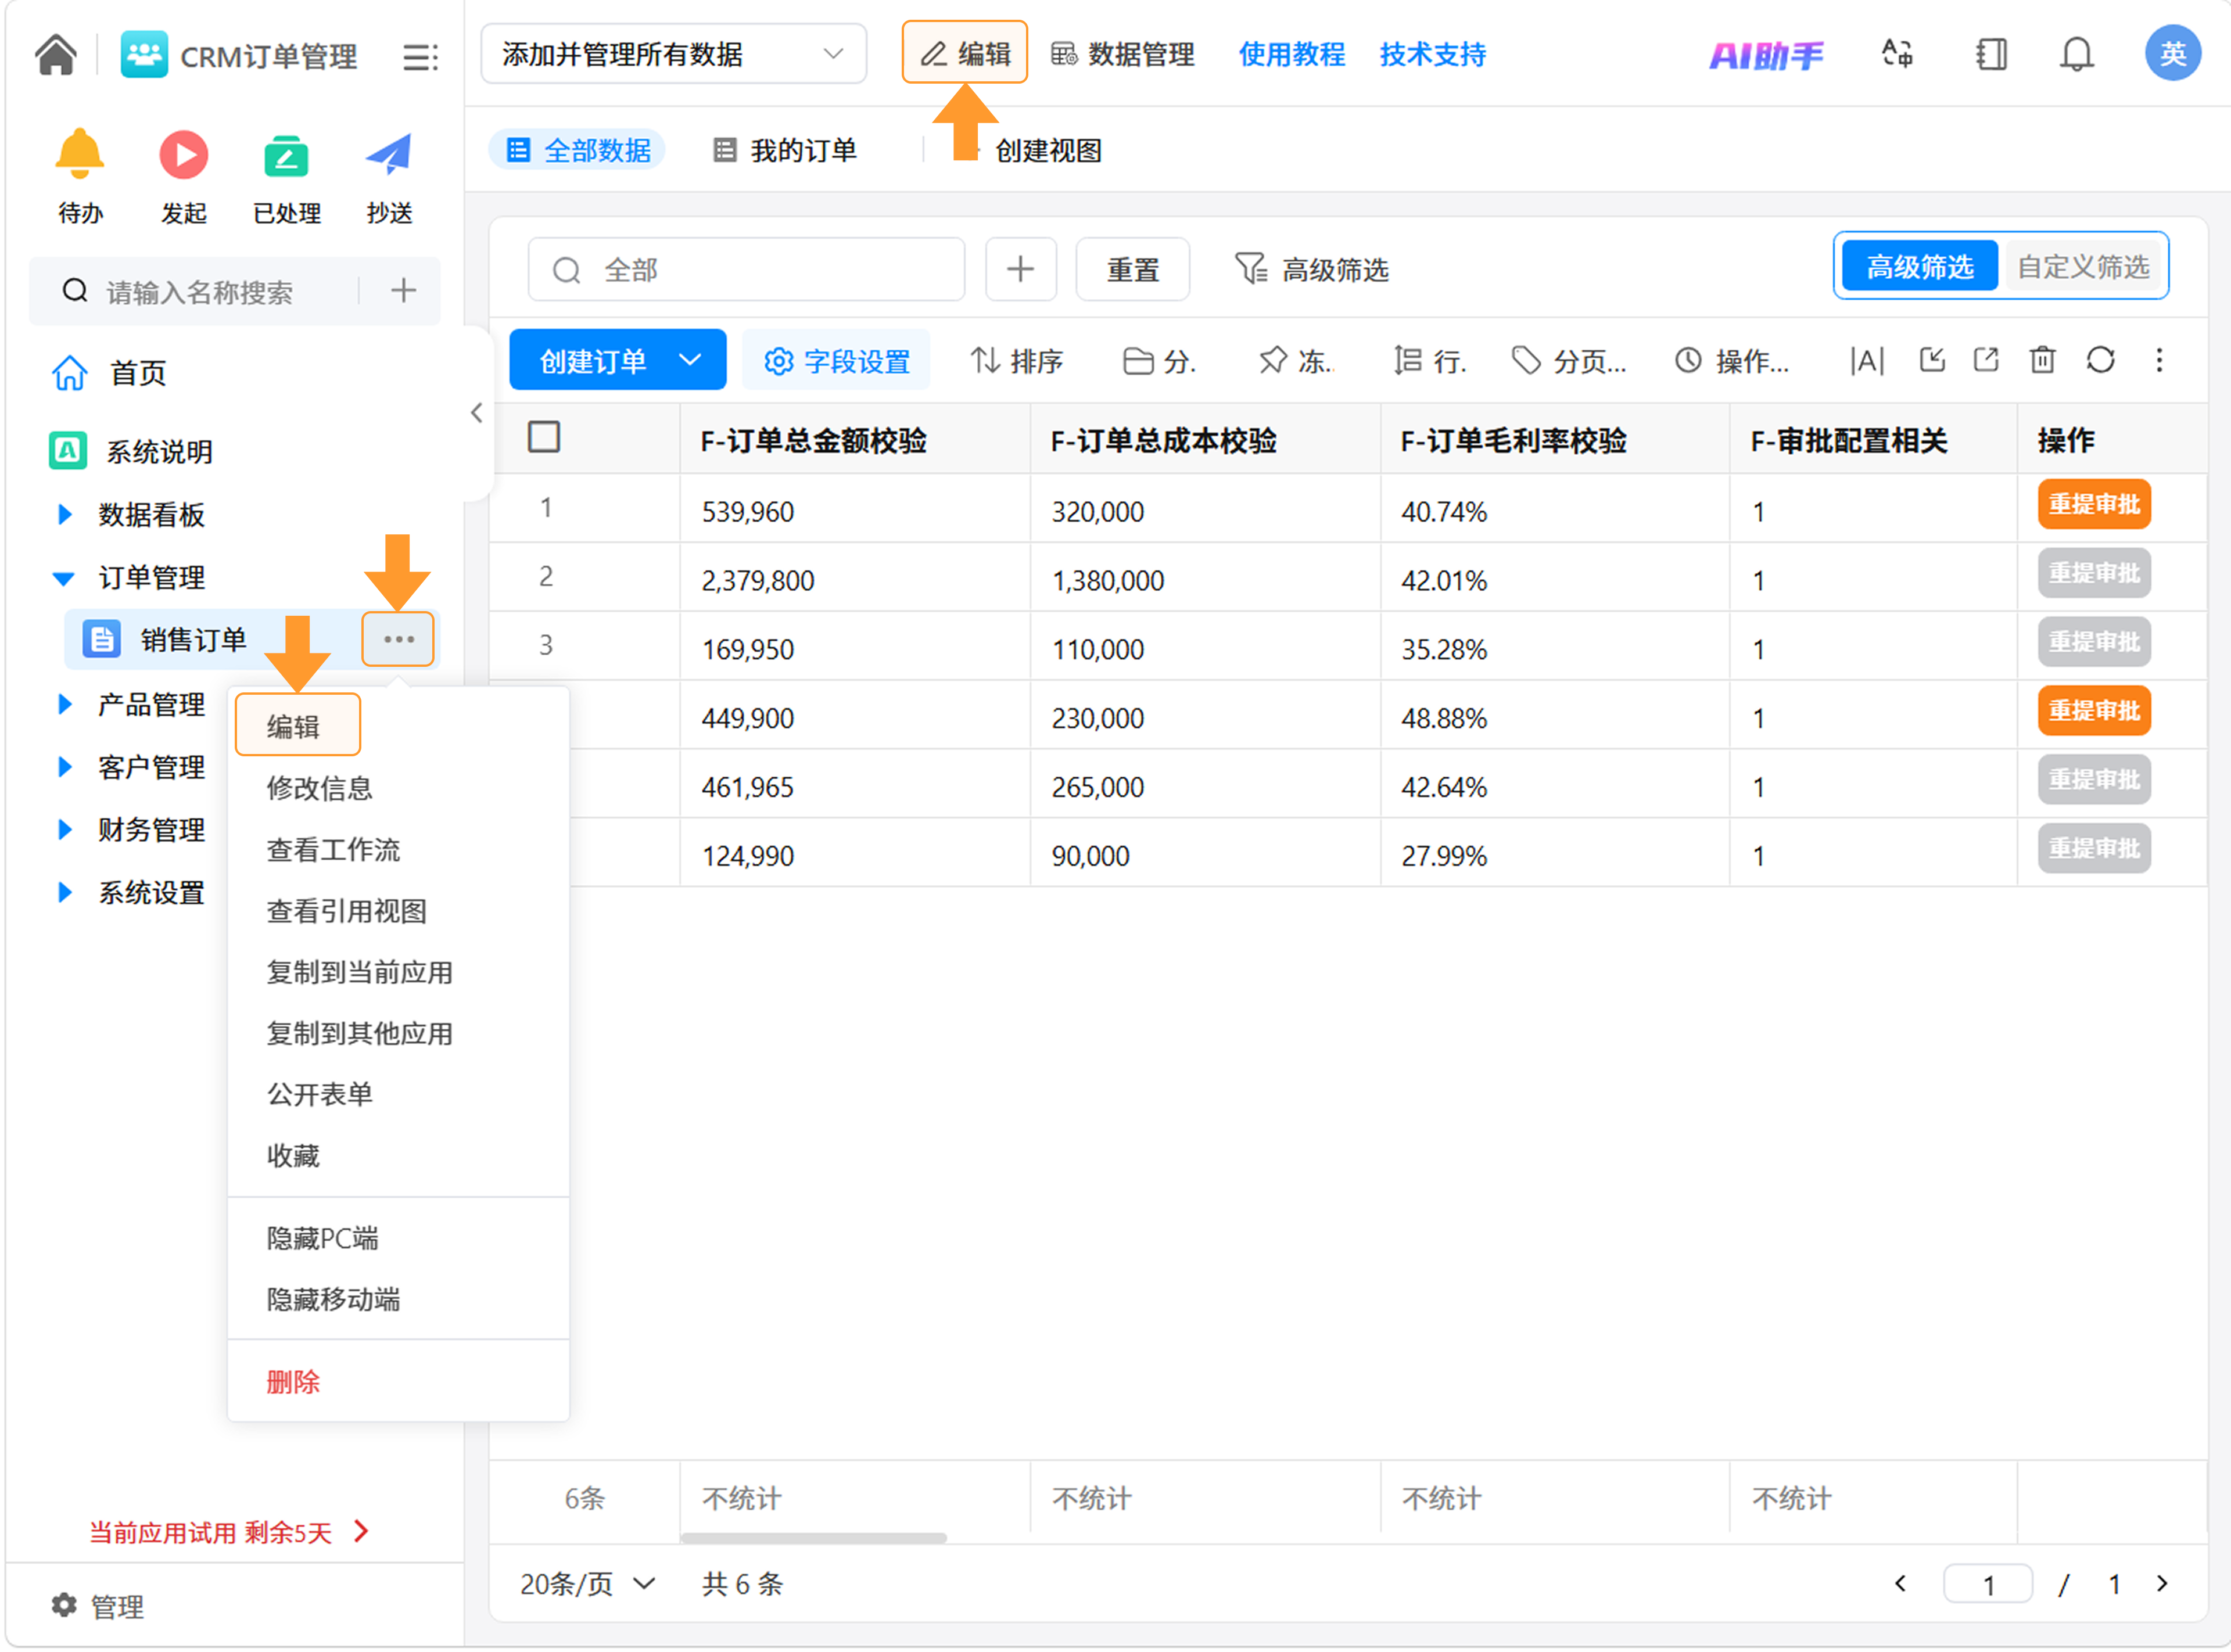2231x1652 pixels.
Task: Switch to the 我的订单 view tab
Action: (784, 150)
